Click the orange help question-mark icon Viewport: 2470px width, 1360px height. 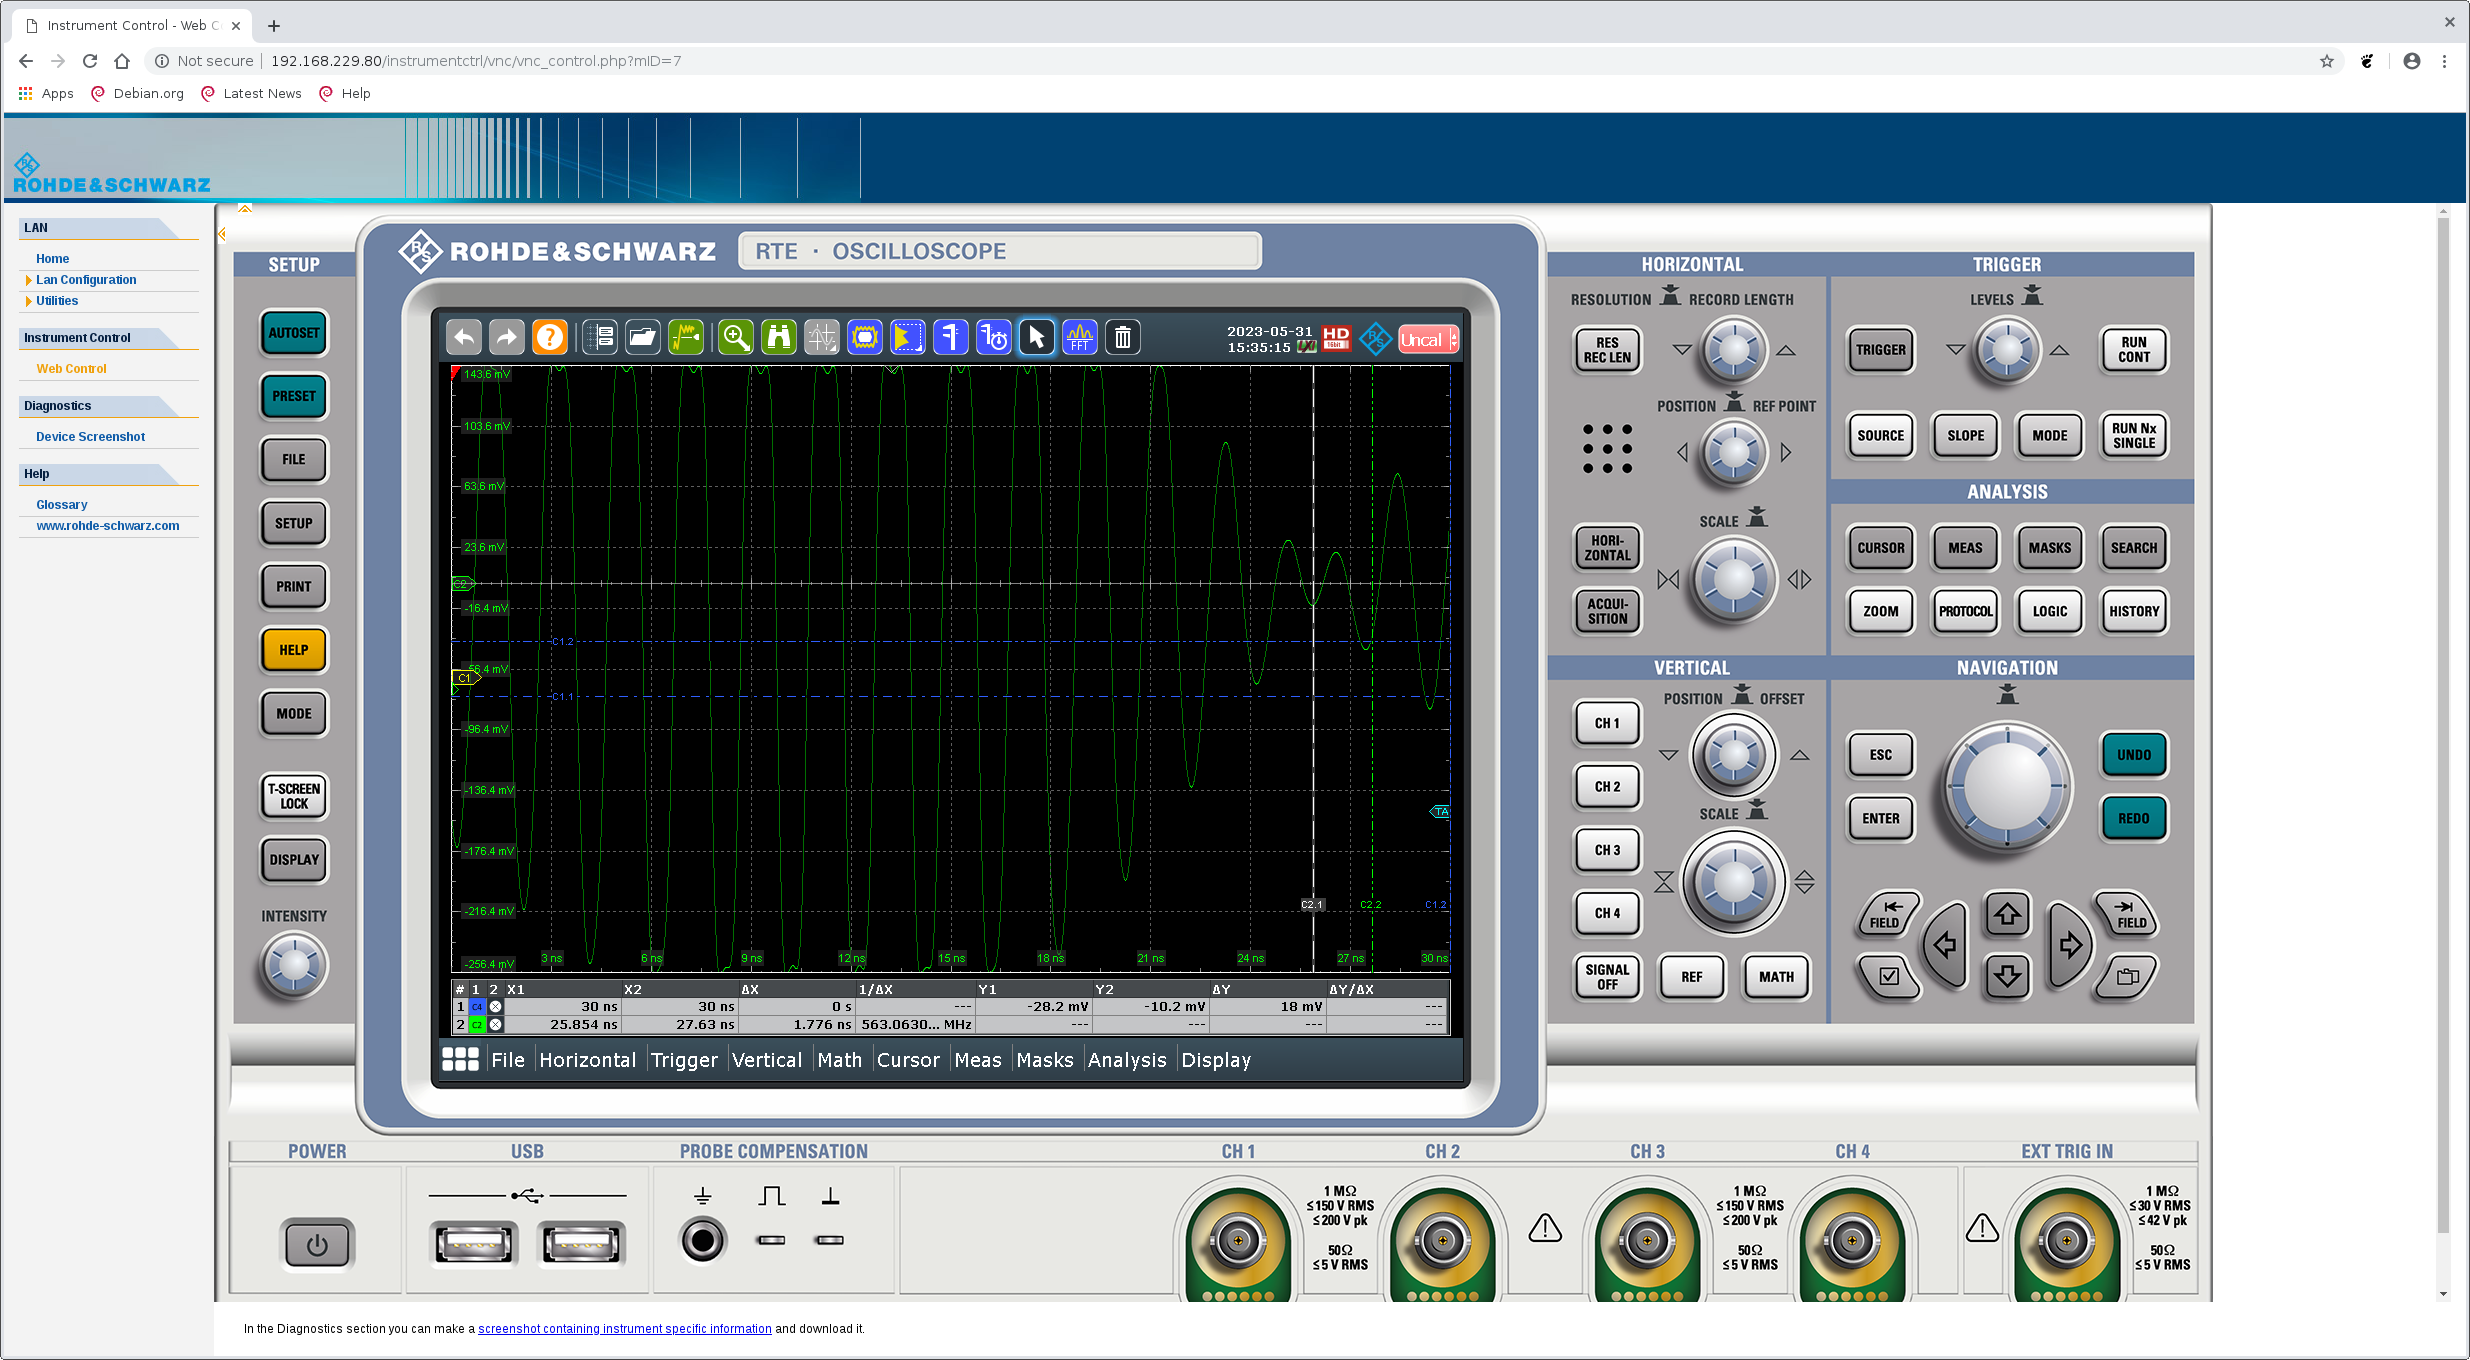click(549, 338)
